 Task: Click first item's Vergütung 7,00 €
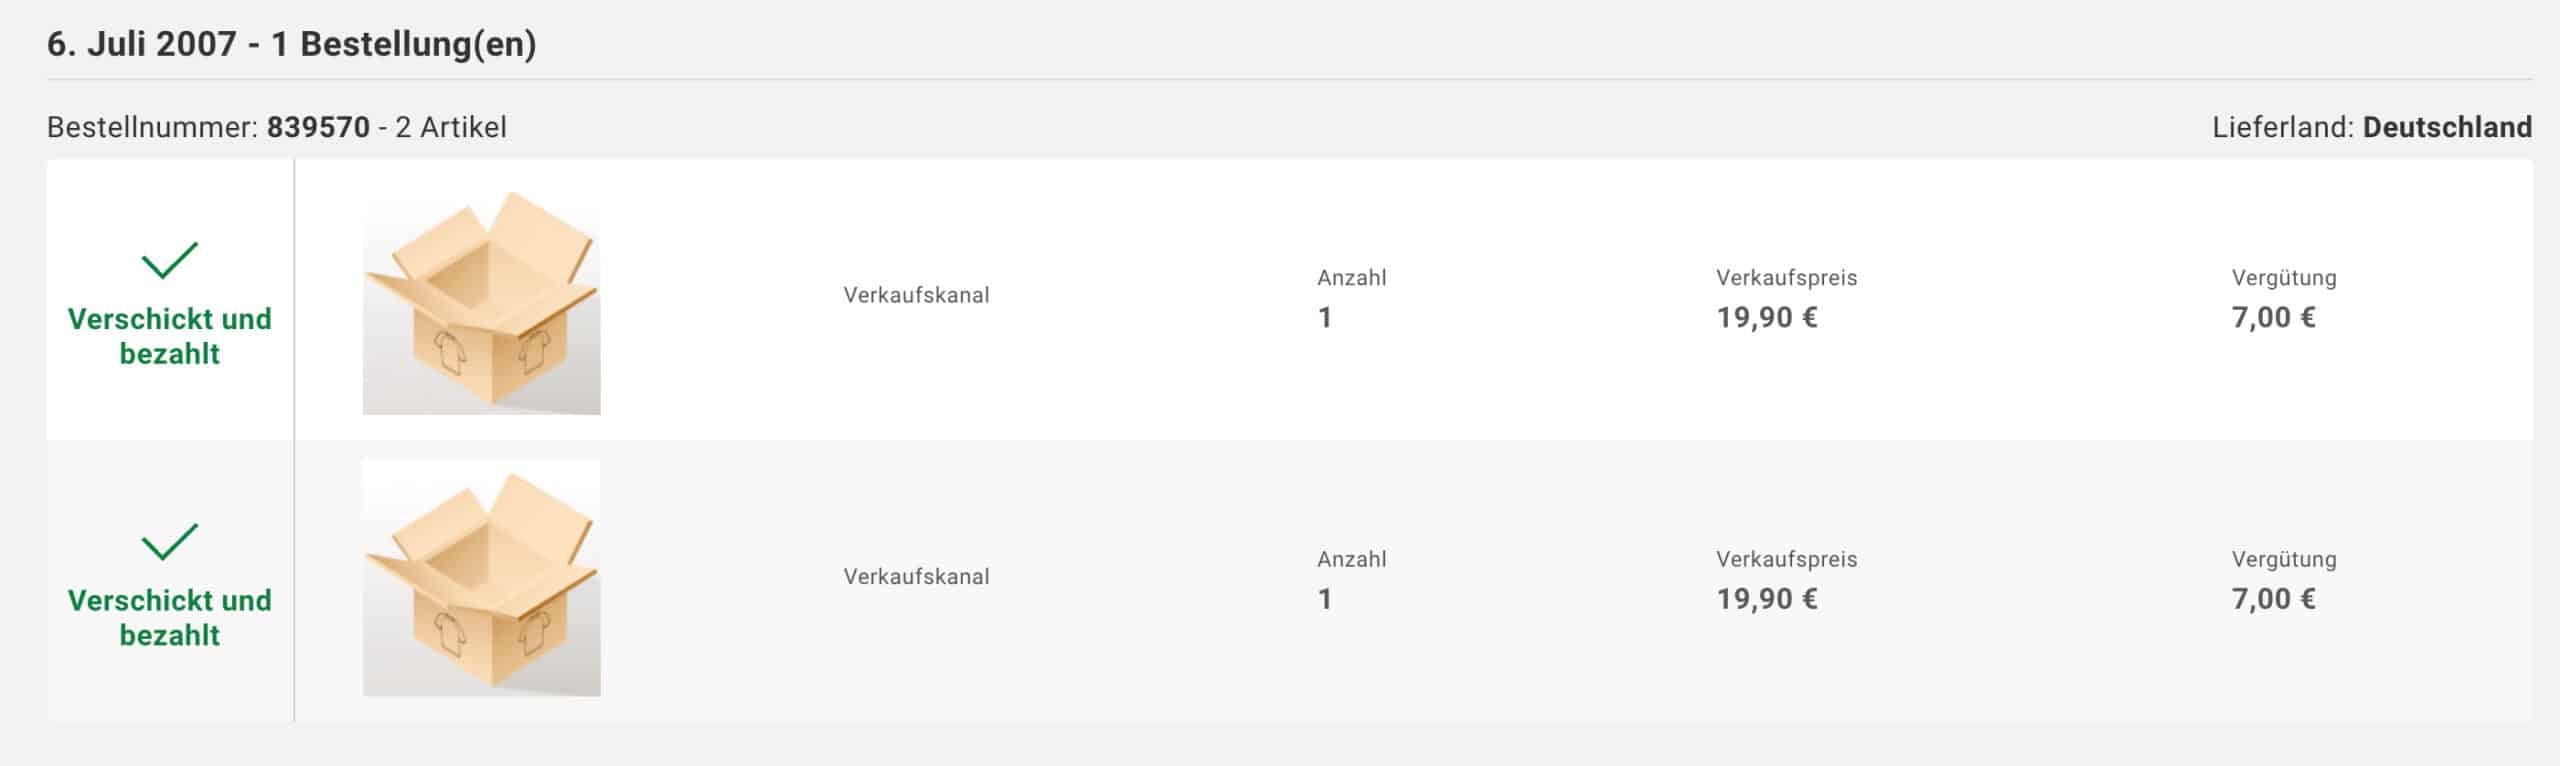click(x=2274, y=318)
